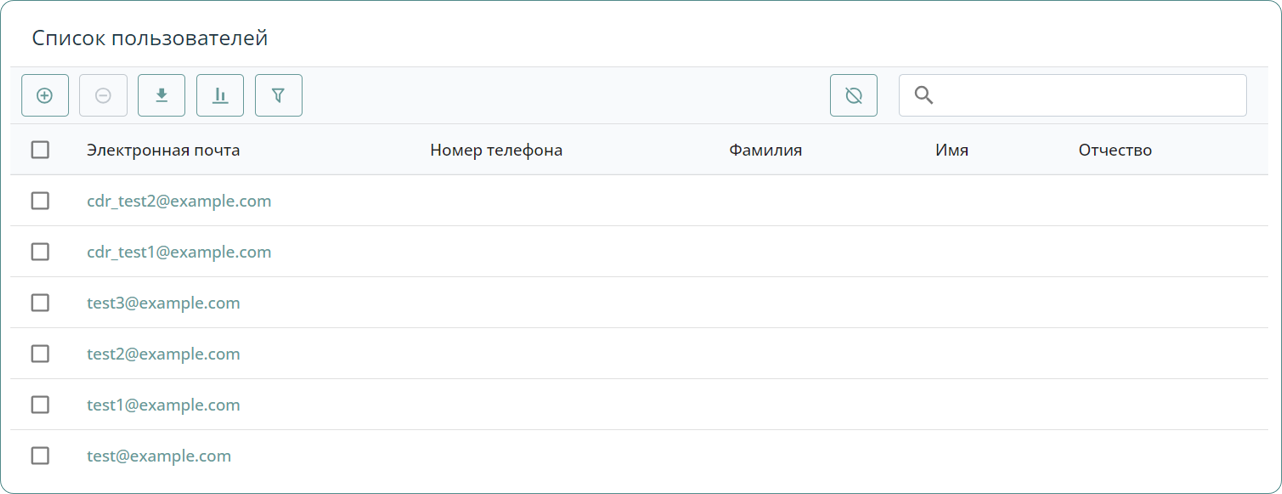Click the magnifying glass search icon
This screenshot has height=494, width=1282.
(924, 96)
